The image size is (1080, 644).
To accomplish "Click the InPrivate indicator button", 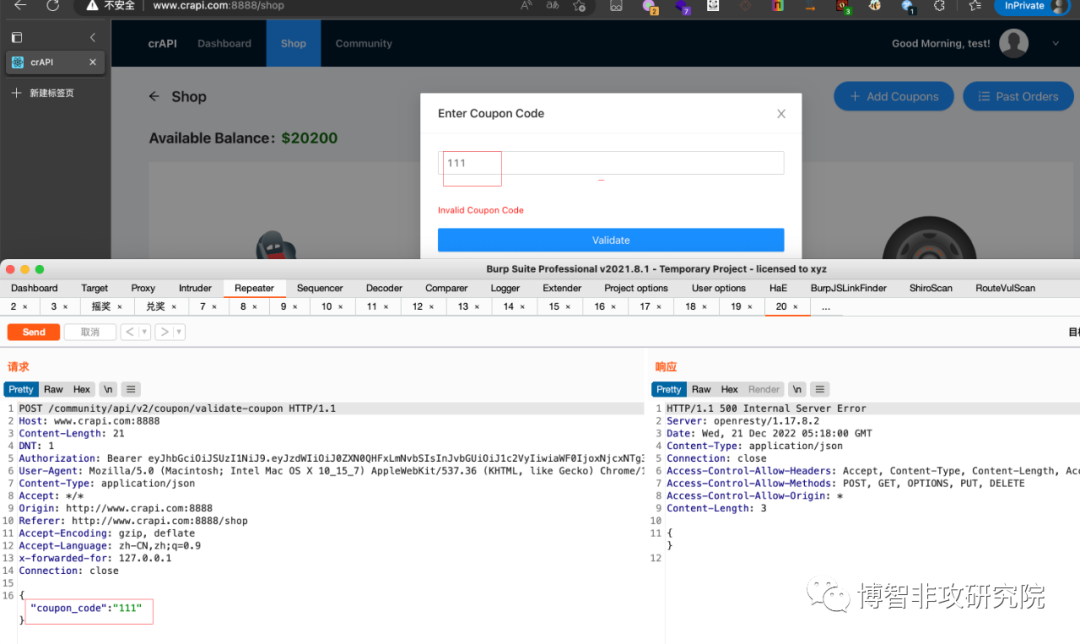I will (x=1032, y=6).
